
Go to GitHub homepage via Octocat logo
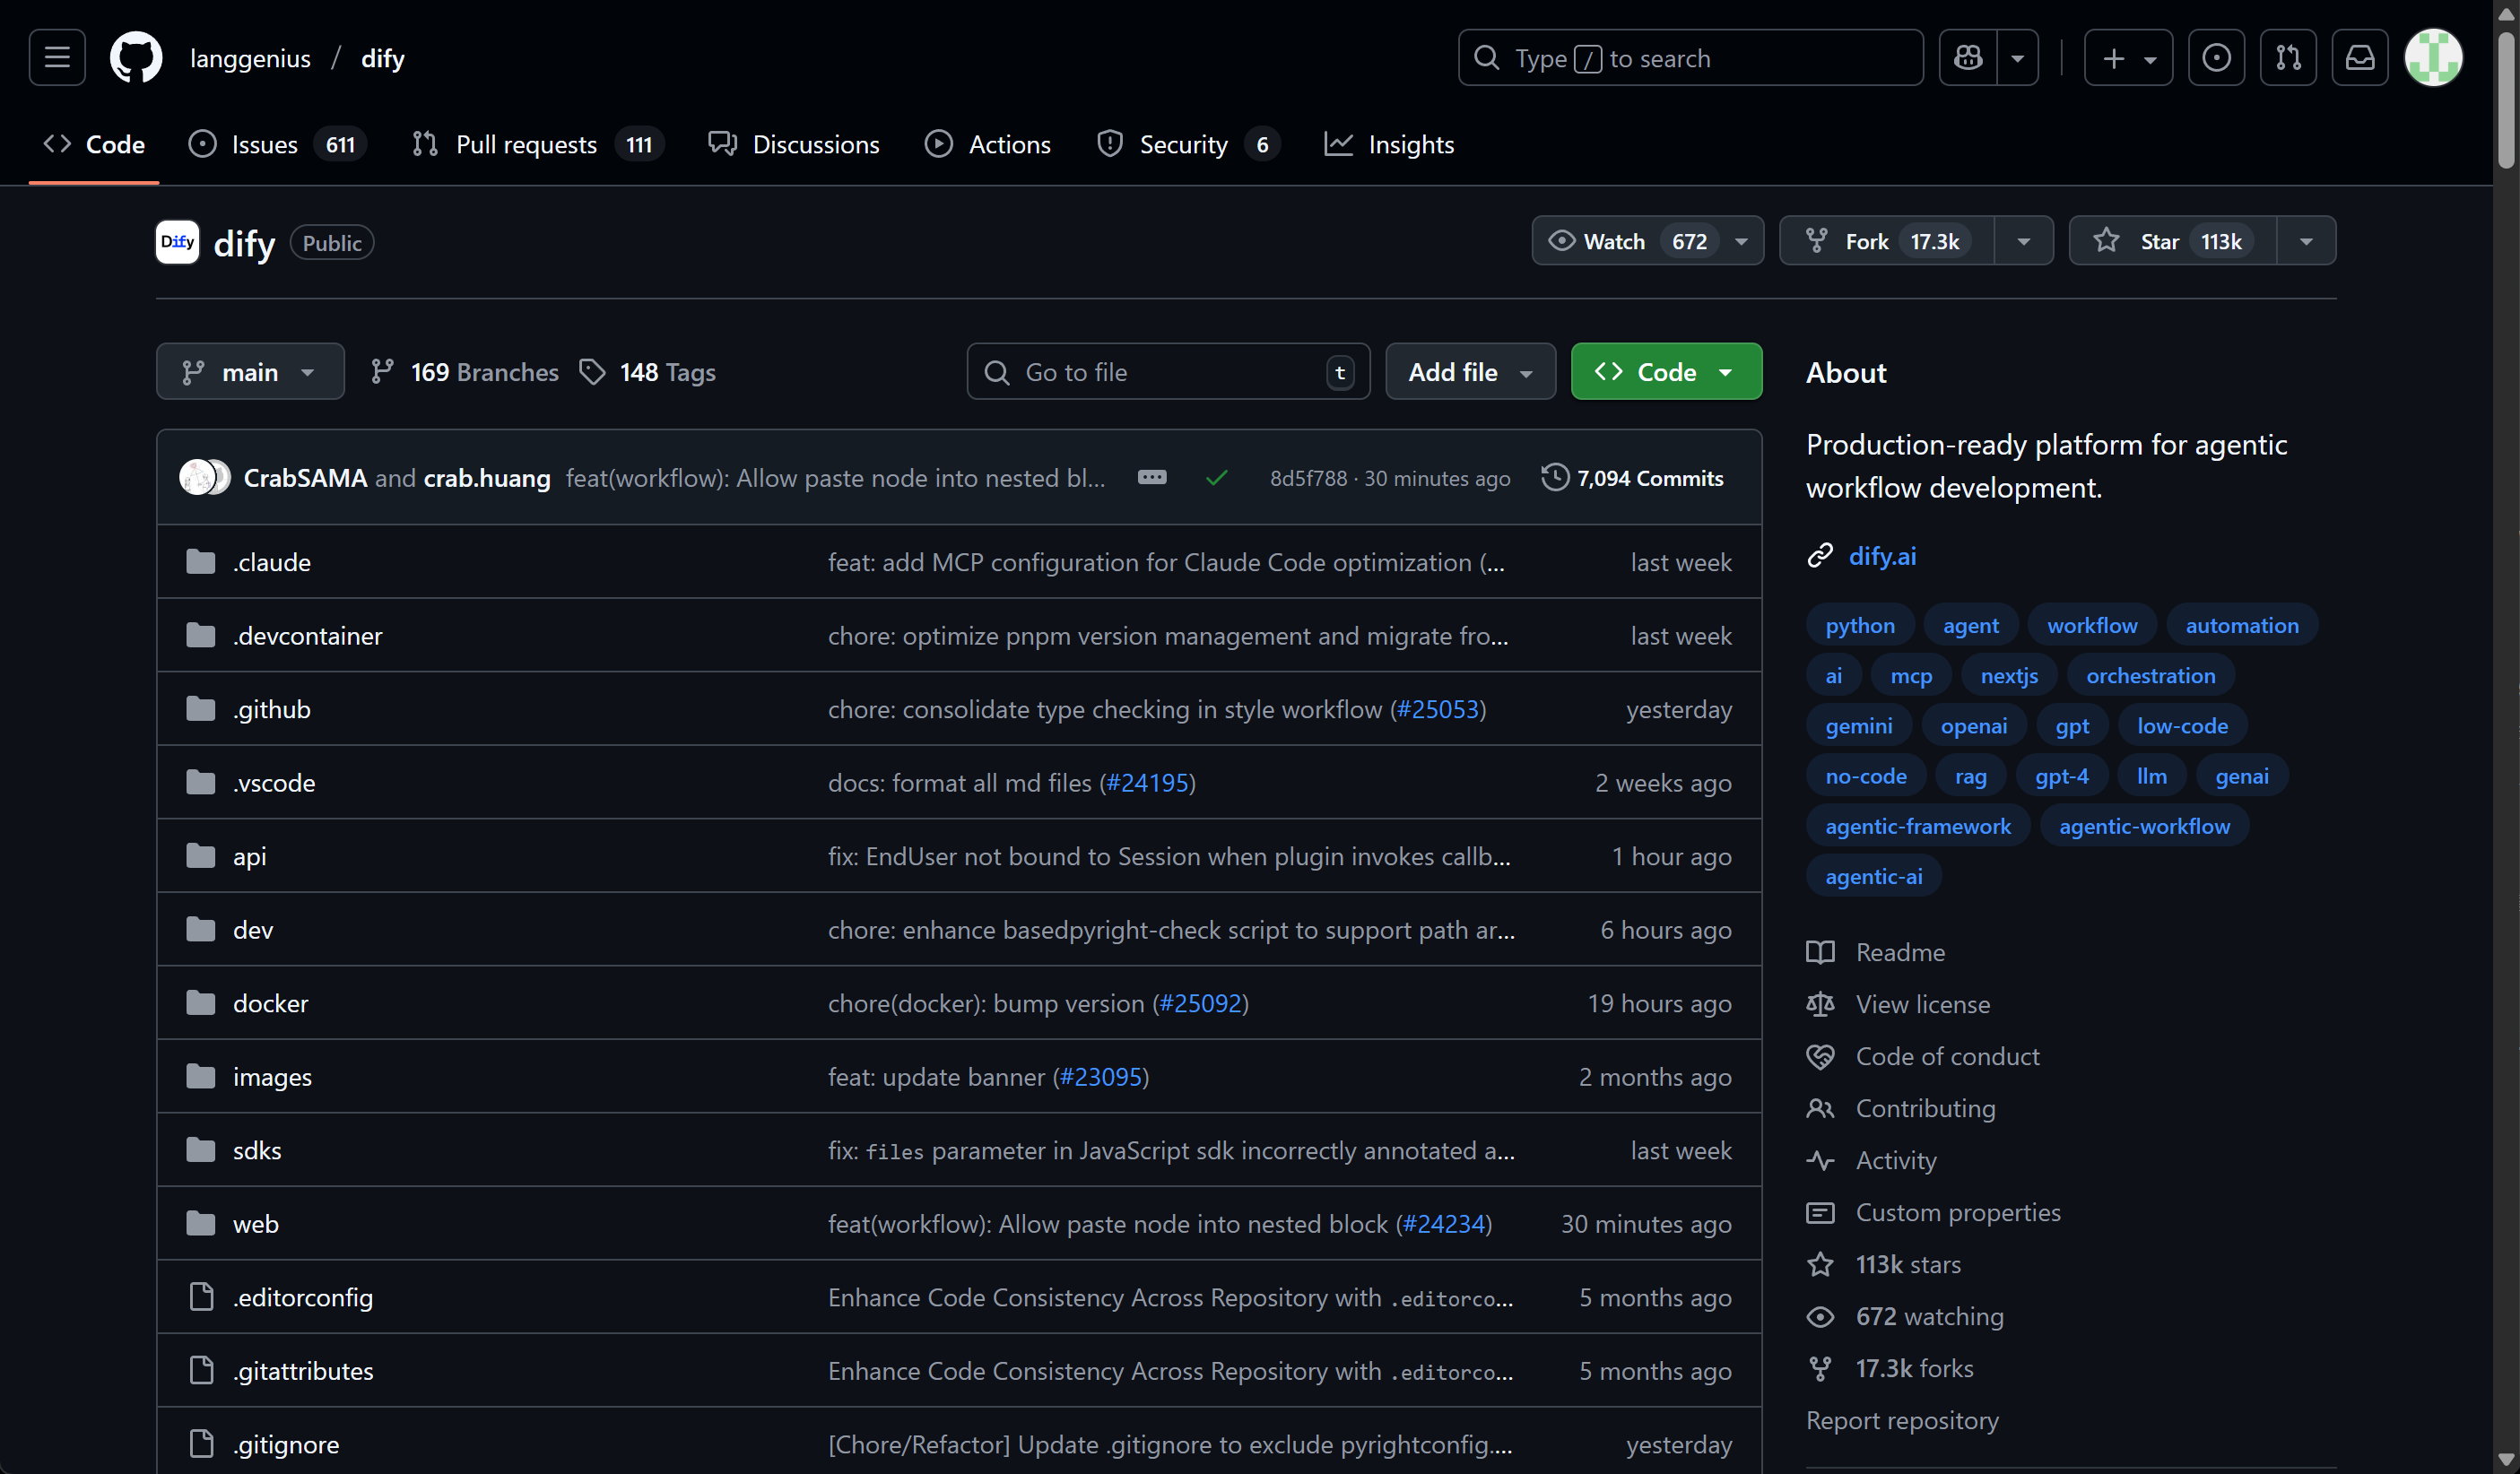coord(136,58)
